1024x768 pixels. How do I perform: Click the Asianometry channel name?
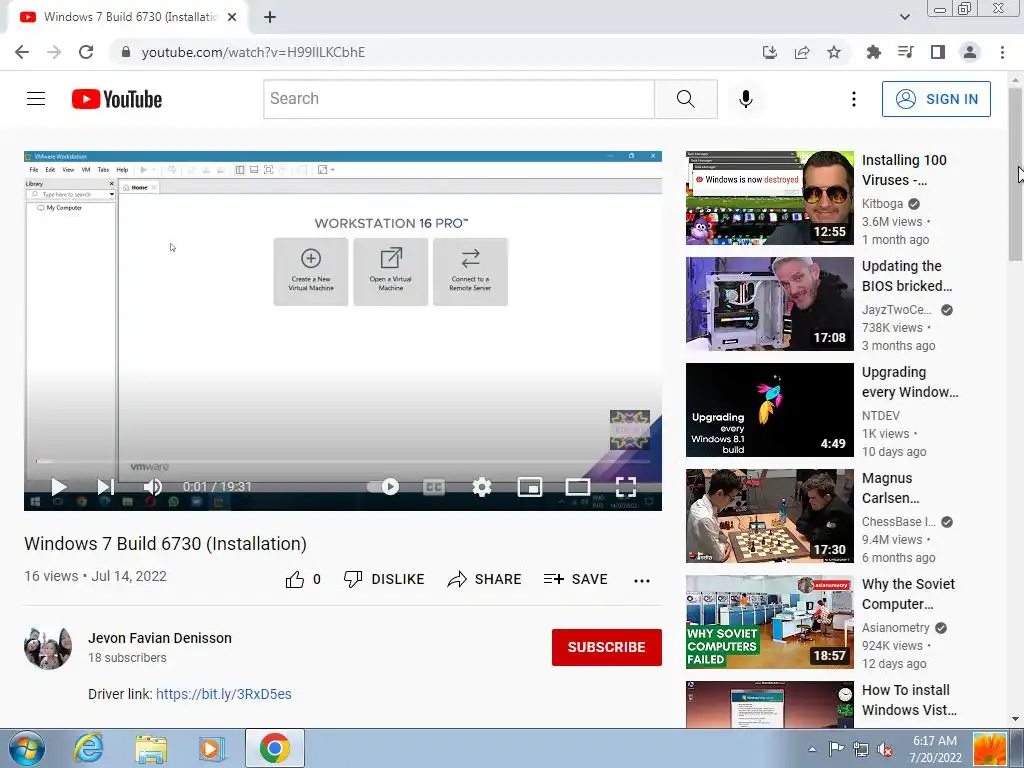[896, 628]
